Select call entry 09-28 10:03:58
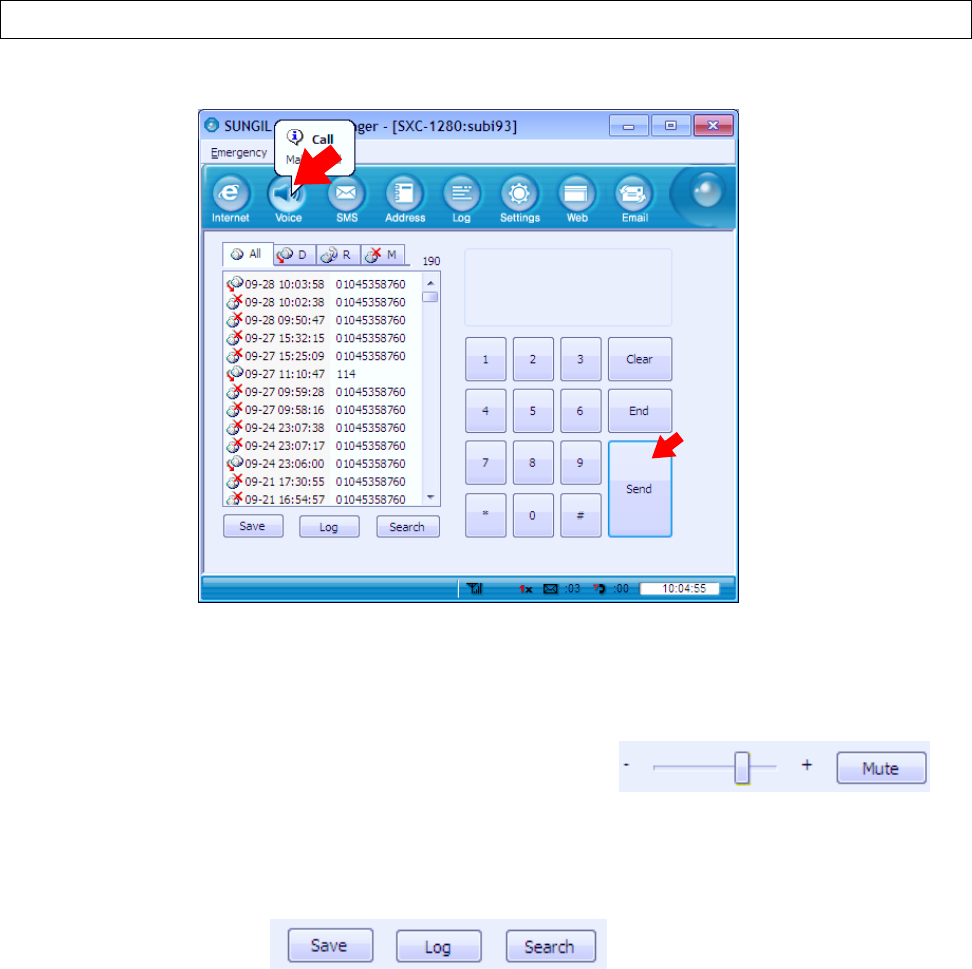Screen dimensions: 972x969 pyautogui.click(x=322, y=284)
